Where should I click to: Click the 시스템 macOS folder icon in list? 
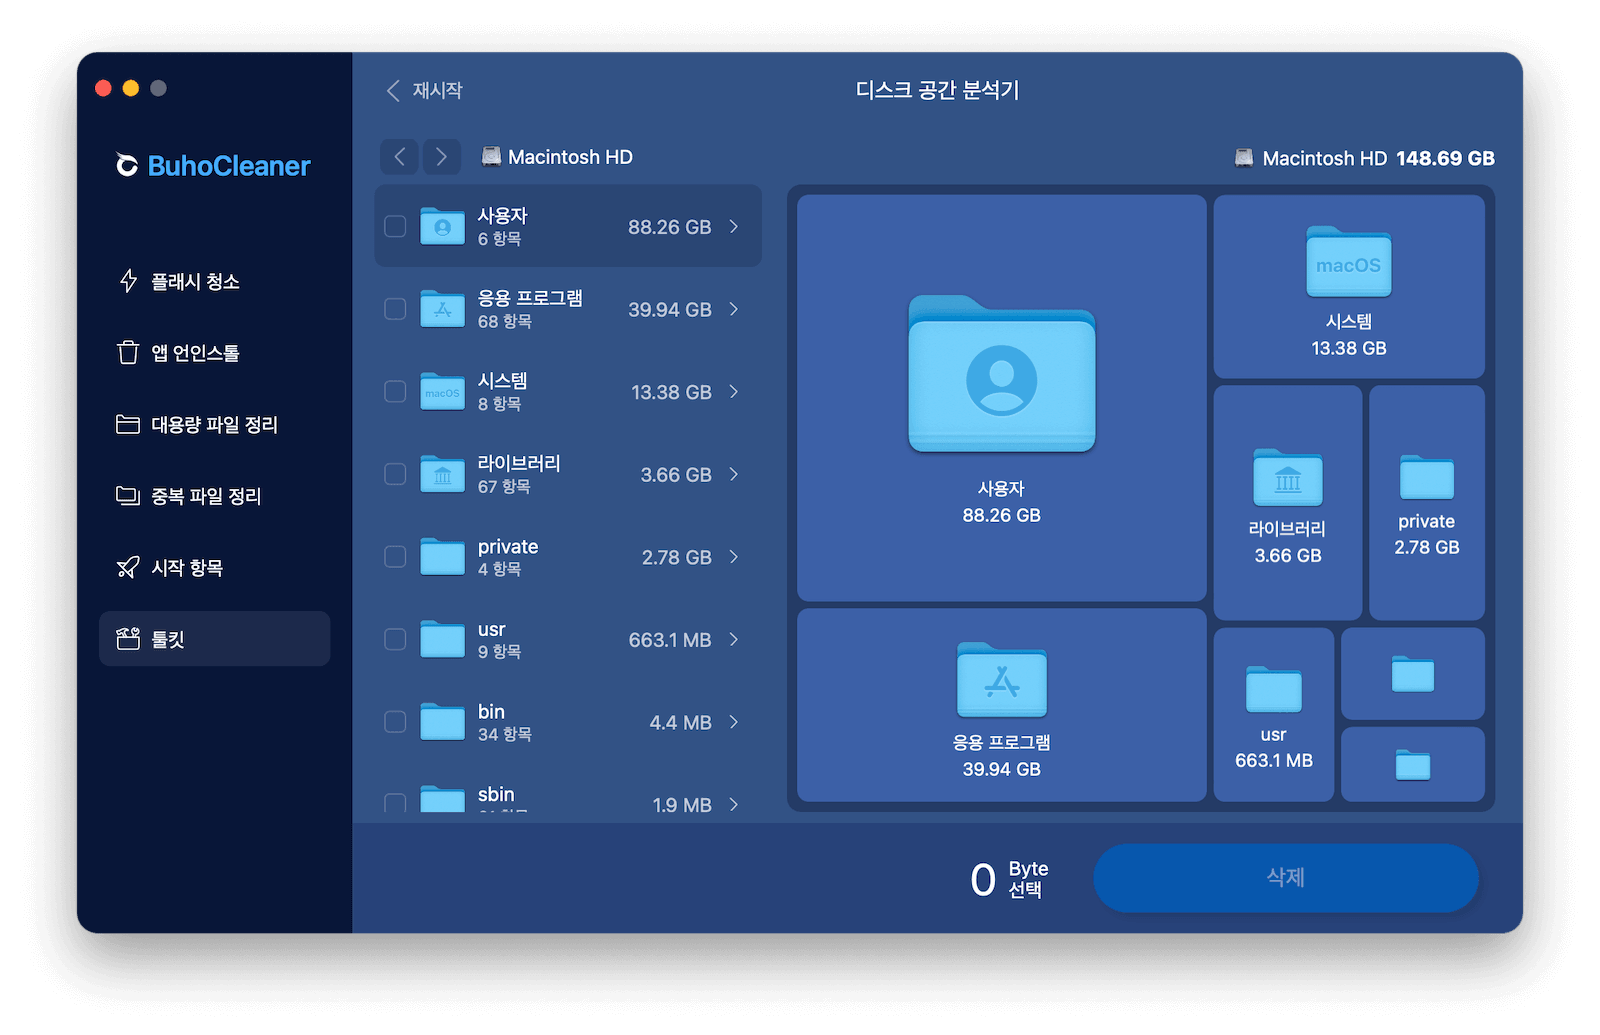pos(442,392)
